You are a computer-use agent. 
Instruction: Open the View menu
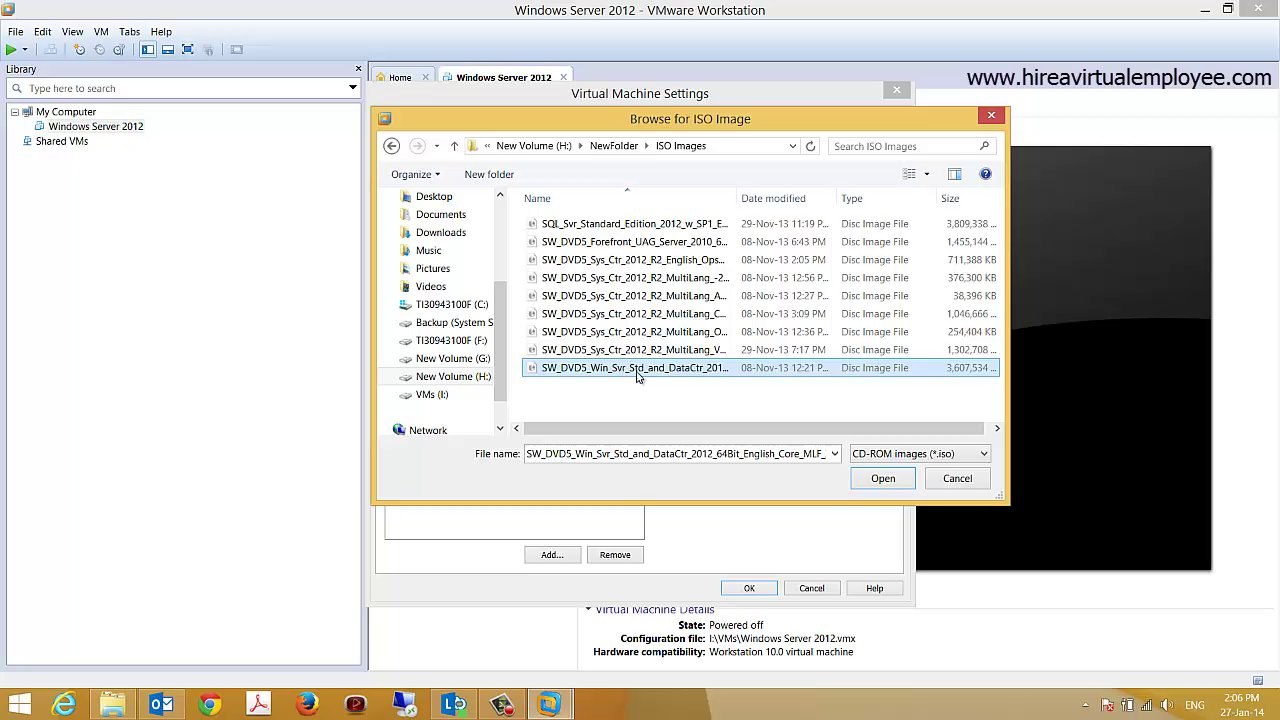coord(72,32)
